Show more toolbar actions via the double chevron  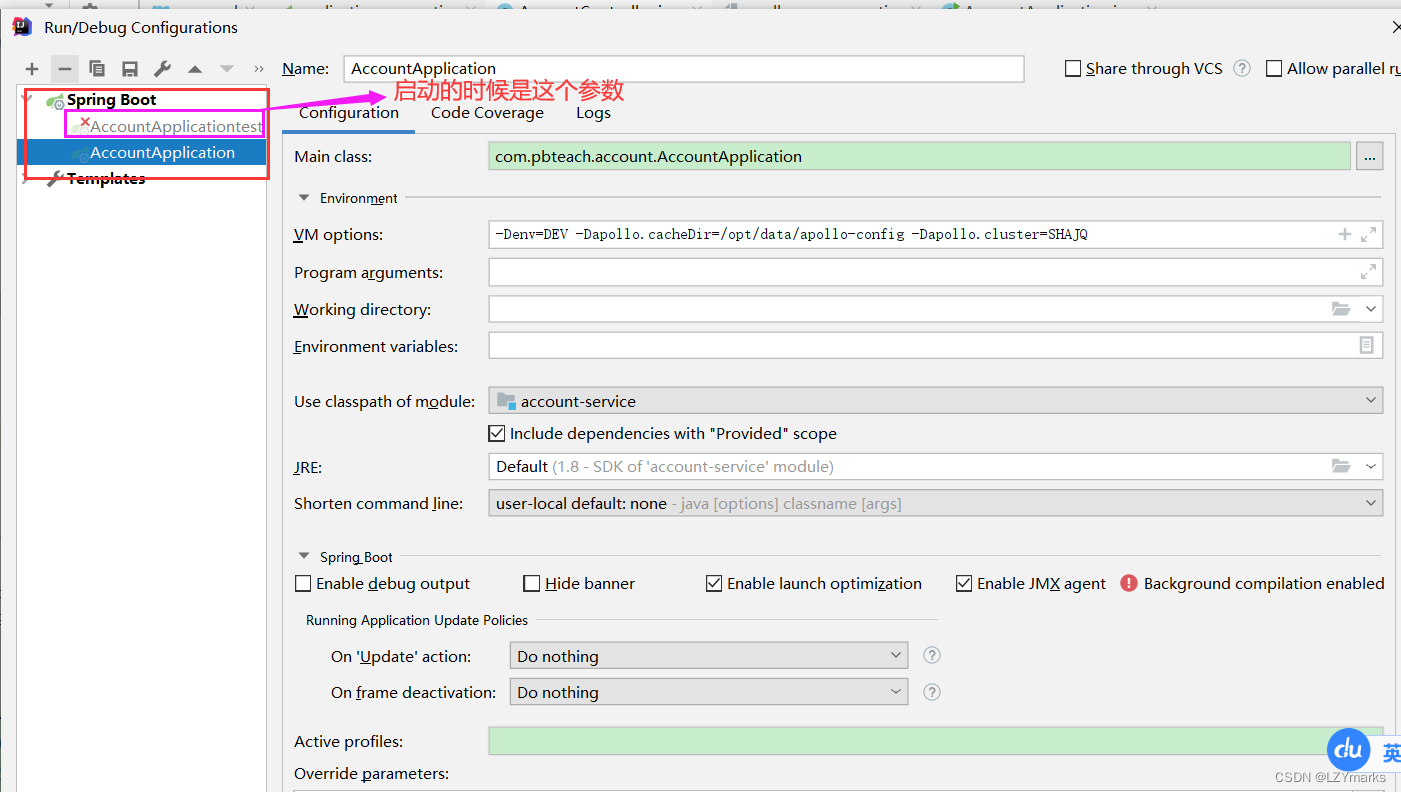coord(259,69)
